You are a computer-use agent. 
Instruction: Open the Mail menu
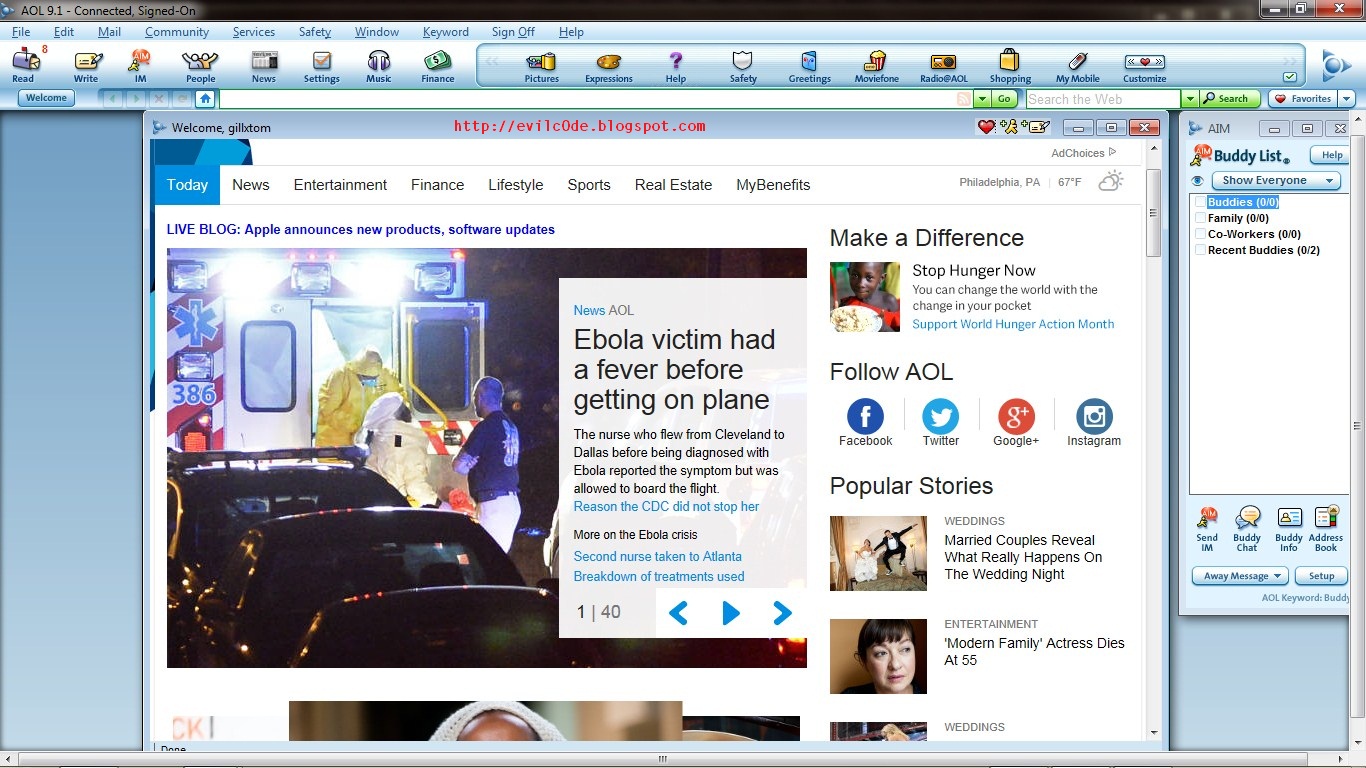click(109, 32)
